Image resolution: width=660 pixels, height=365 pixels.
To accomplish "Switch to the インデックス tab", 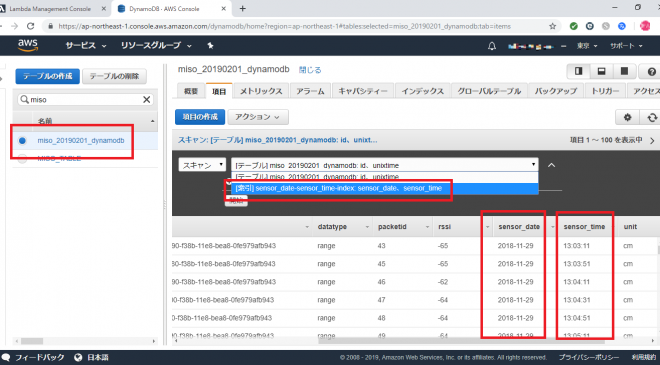I will [423, 91].
